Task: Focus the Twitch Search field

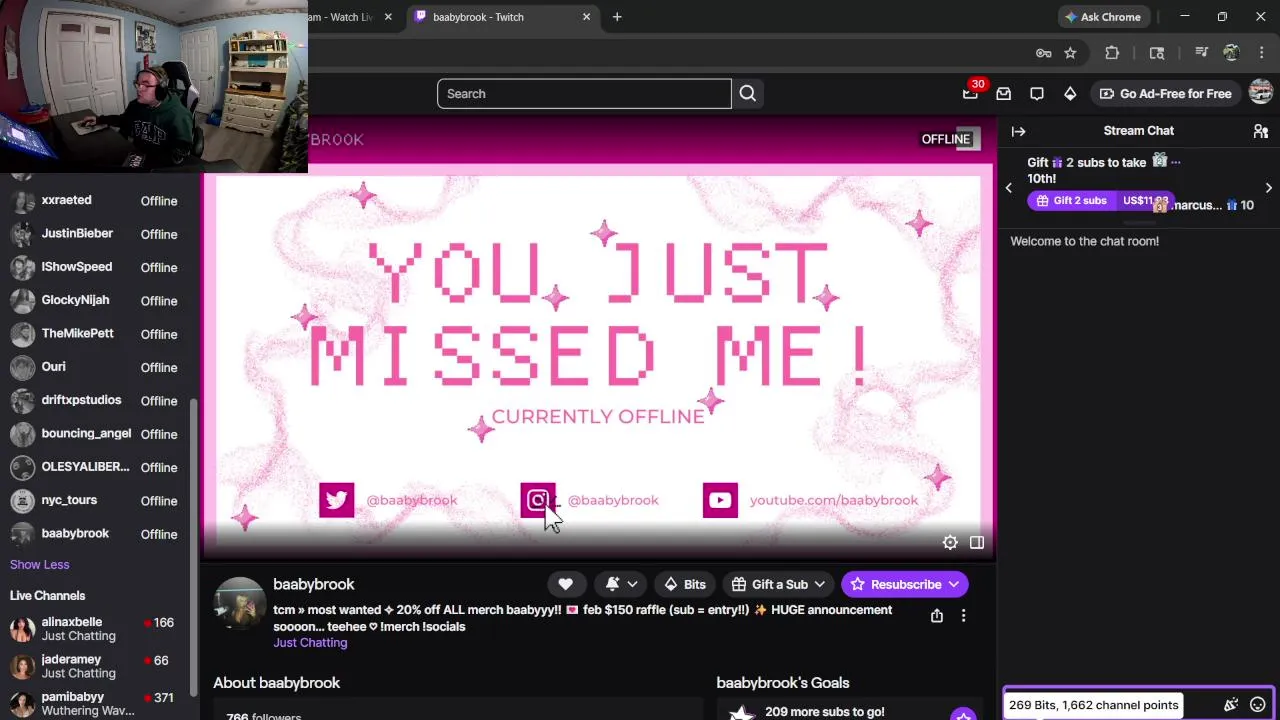Action: click(584, 94)
